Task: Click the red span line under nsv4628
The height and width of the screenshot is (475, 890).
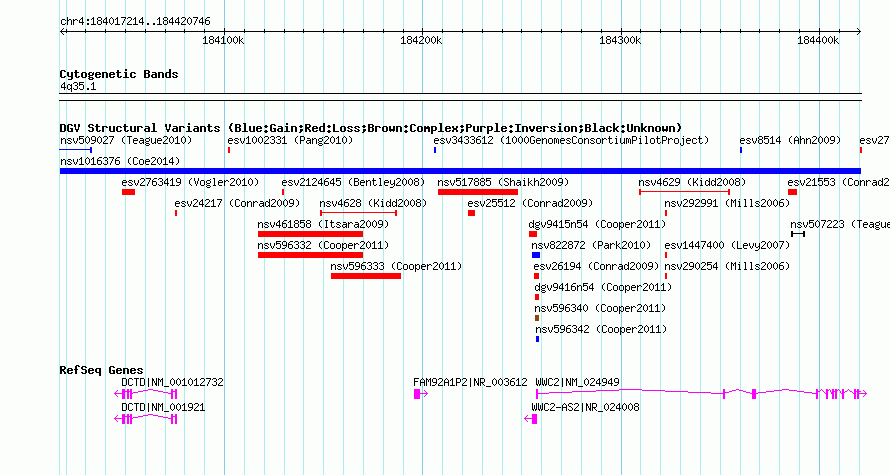Action: pyautogui.click(x=359, y=213)
